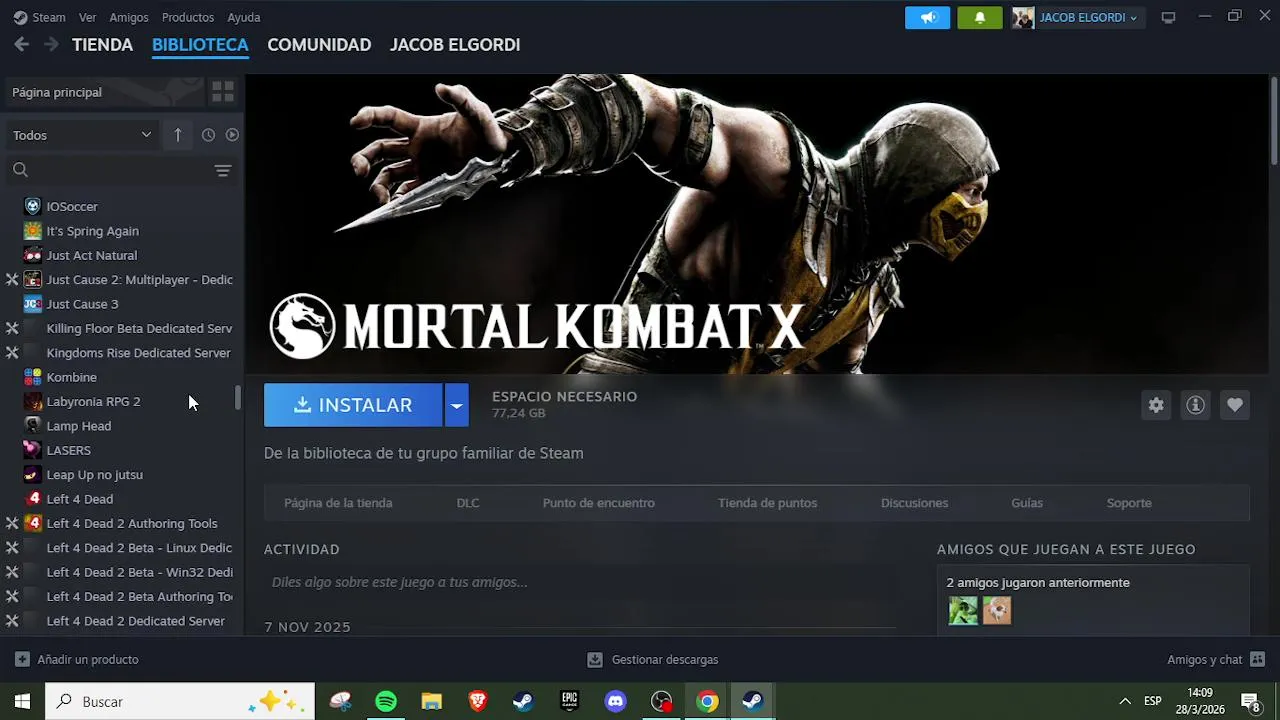Open the game information icon
This screenshot has width=1280, height=720.
click(x=1195, y=405)
